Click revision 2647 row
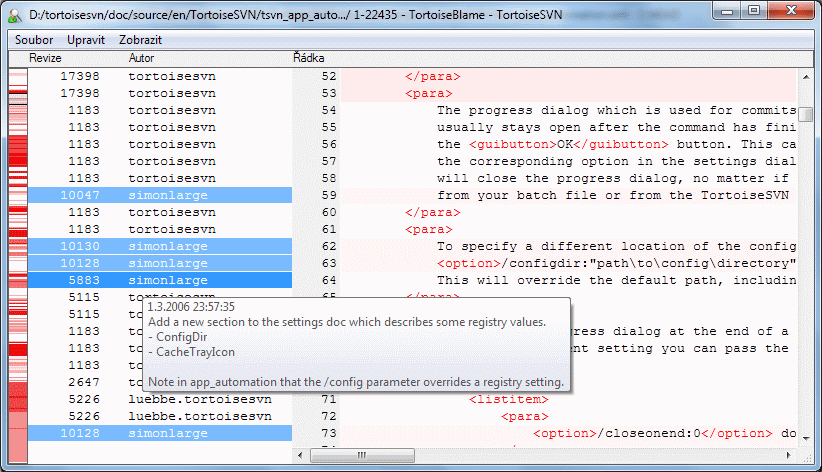 pos(84,382)
